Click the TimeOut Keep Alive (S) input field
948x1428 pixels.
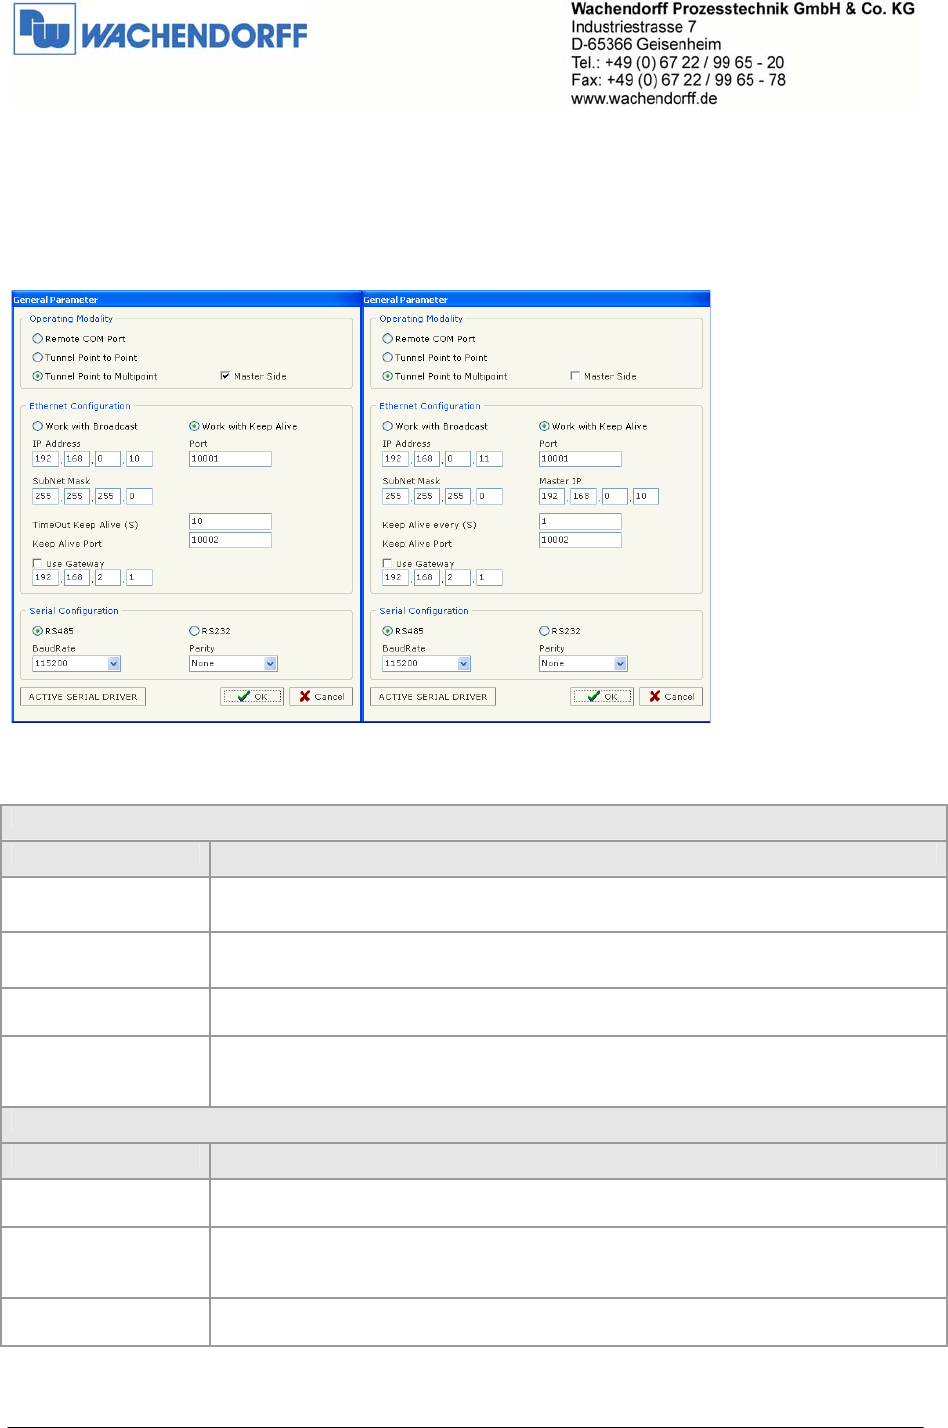[x=230, y=521]
